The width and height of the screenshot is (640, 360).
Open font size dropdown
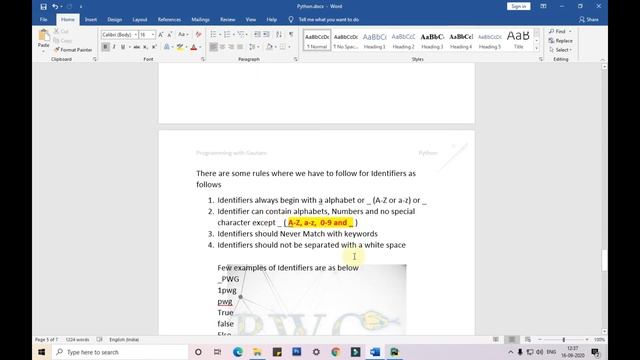[x=153, y=35]
